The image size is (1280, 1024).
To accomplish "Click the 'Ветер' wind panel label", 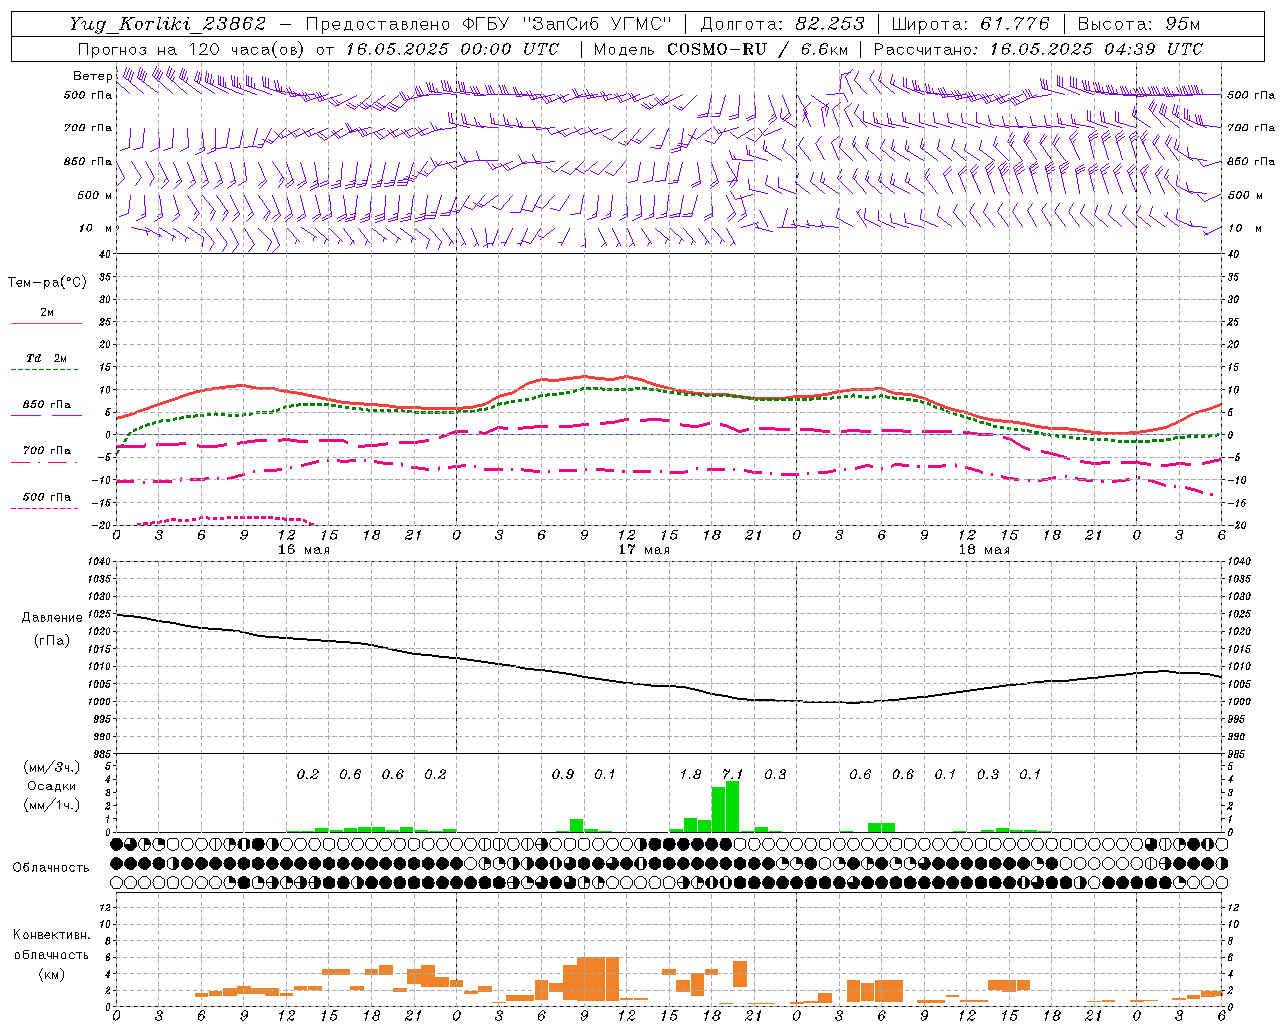I will point(92,76).
